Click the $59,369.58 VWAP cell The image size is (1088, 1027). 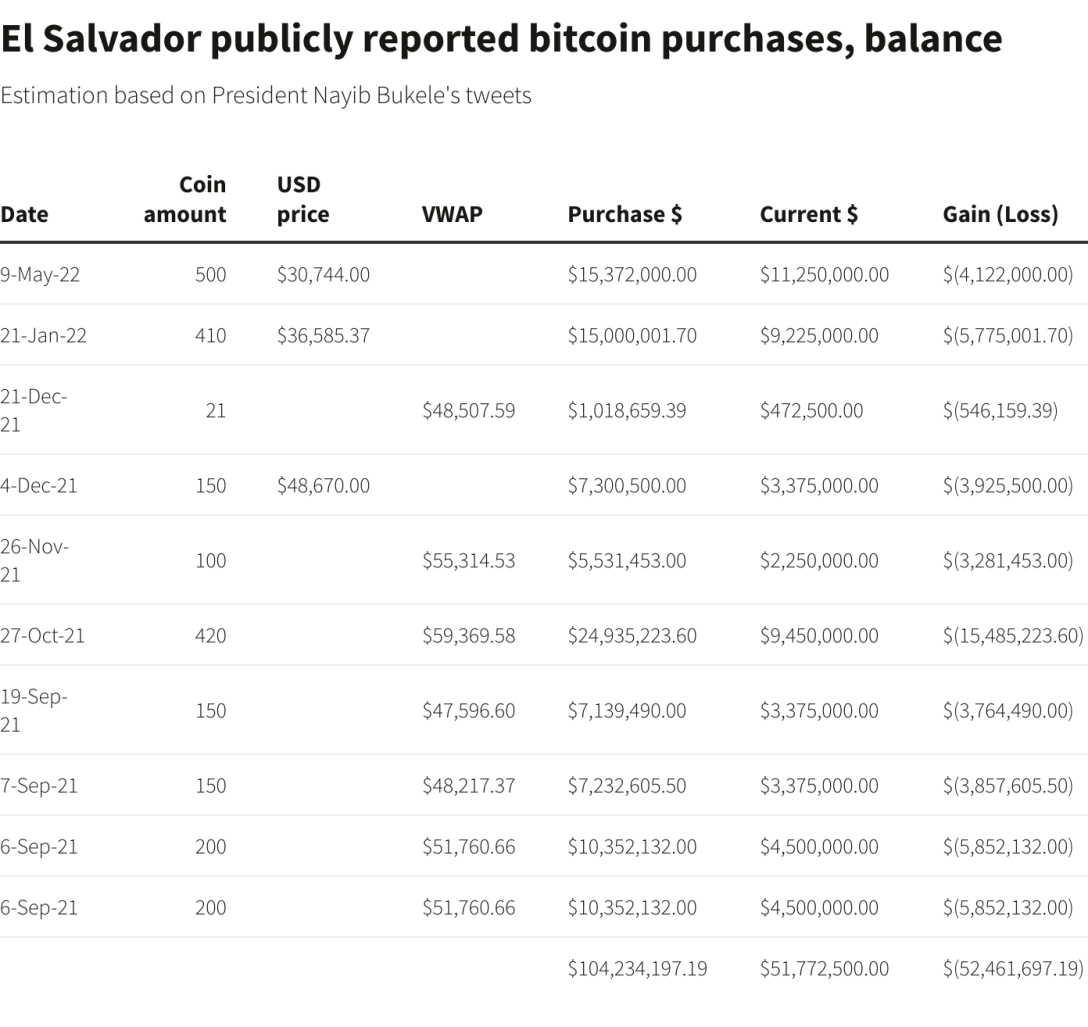coord(468,636)
